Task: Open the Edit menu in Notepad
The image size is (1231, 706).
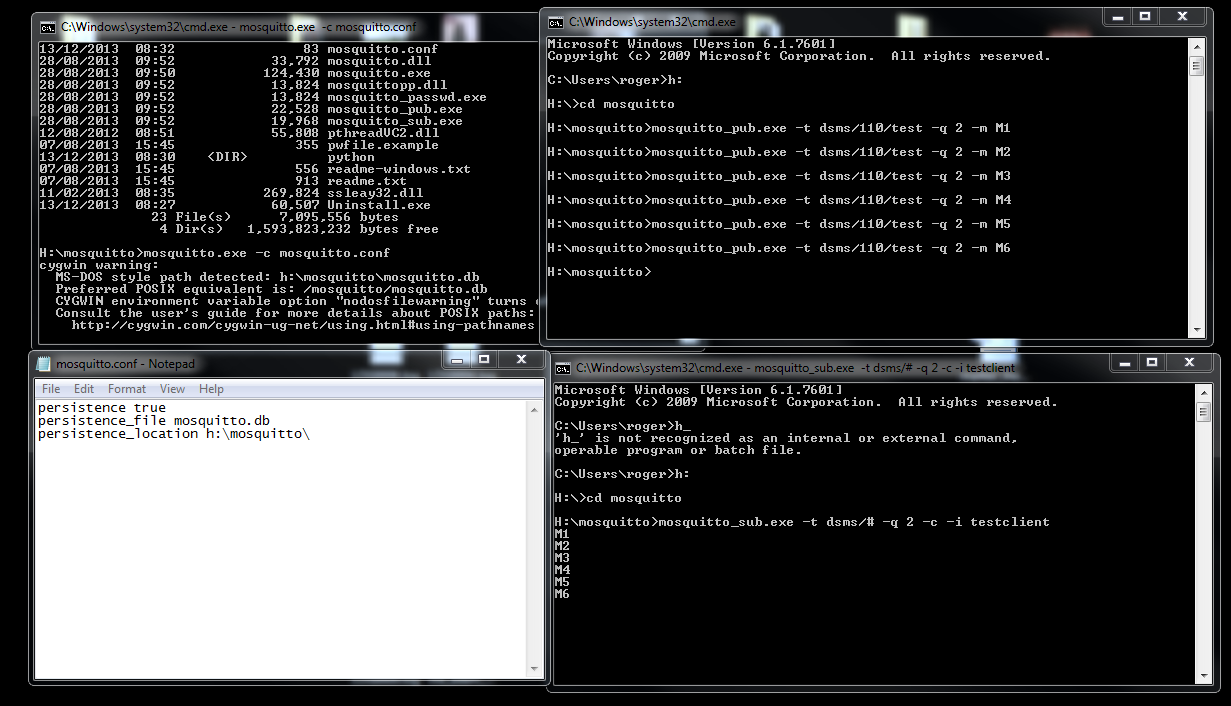Action: click(84, 389)
